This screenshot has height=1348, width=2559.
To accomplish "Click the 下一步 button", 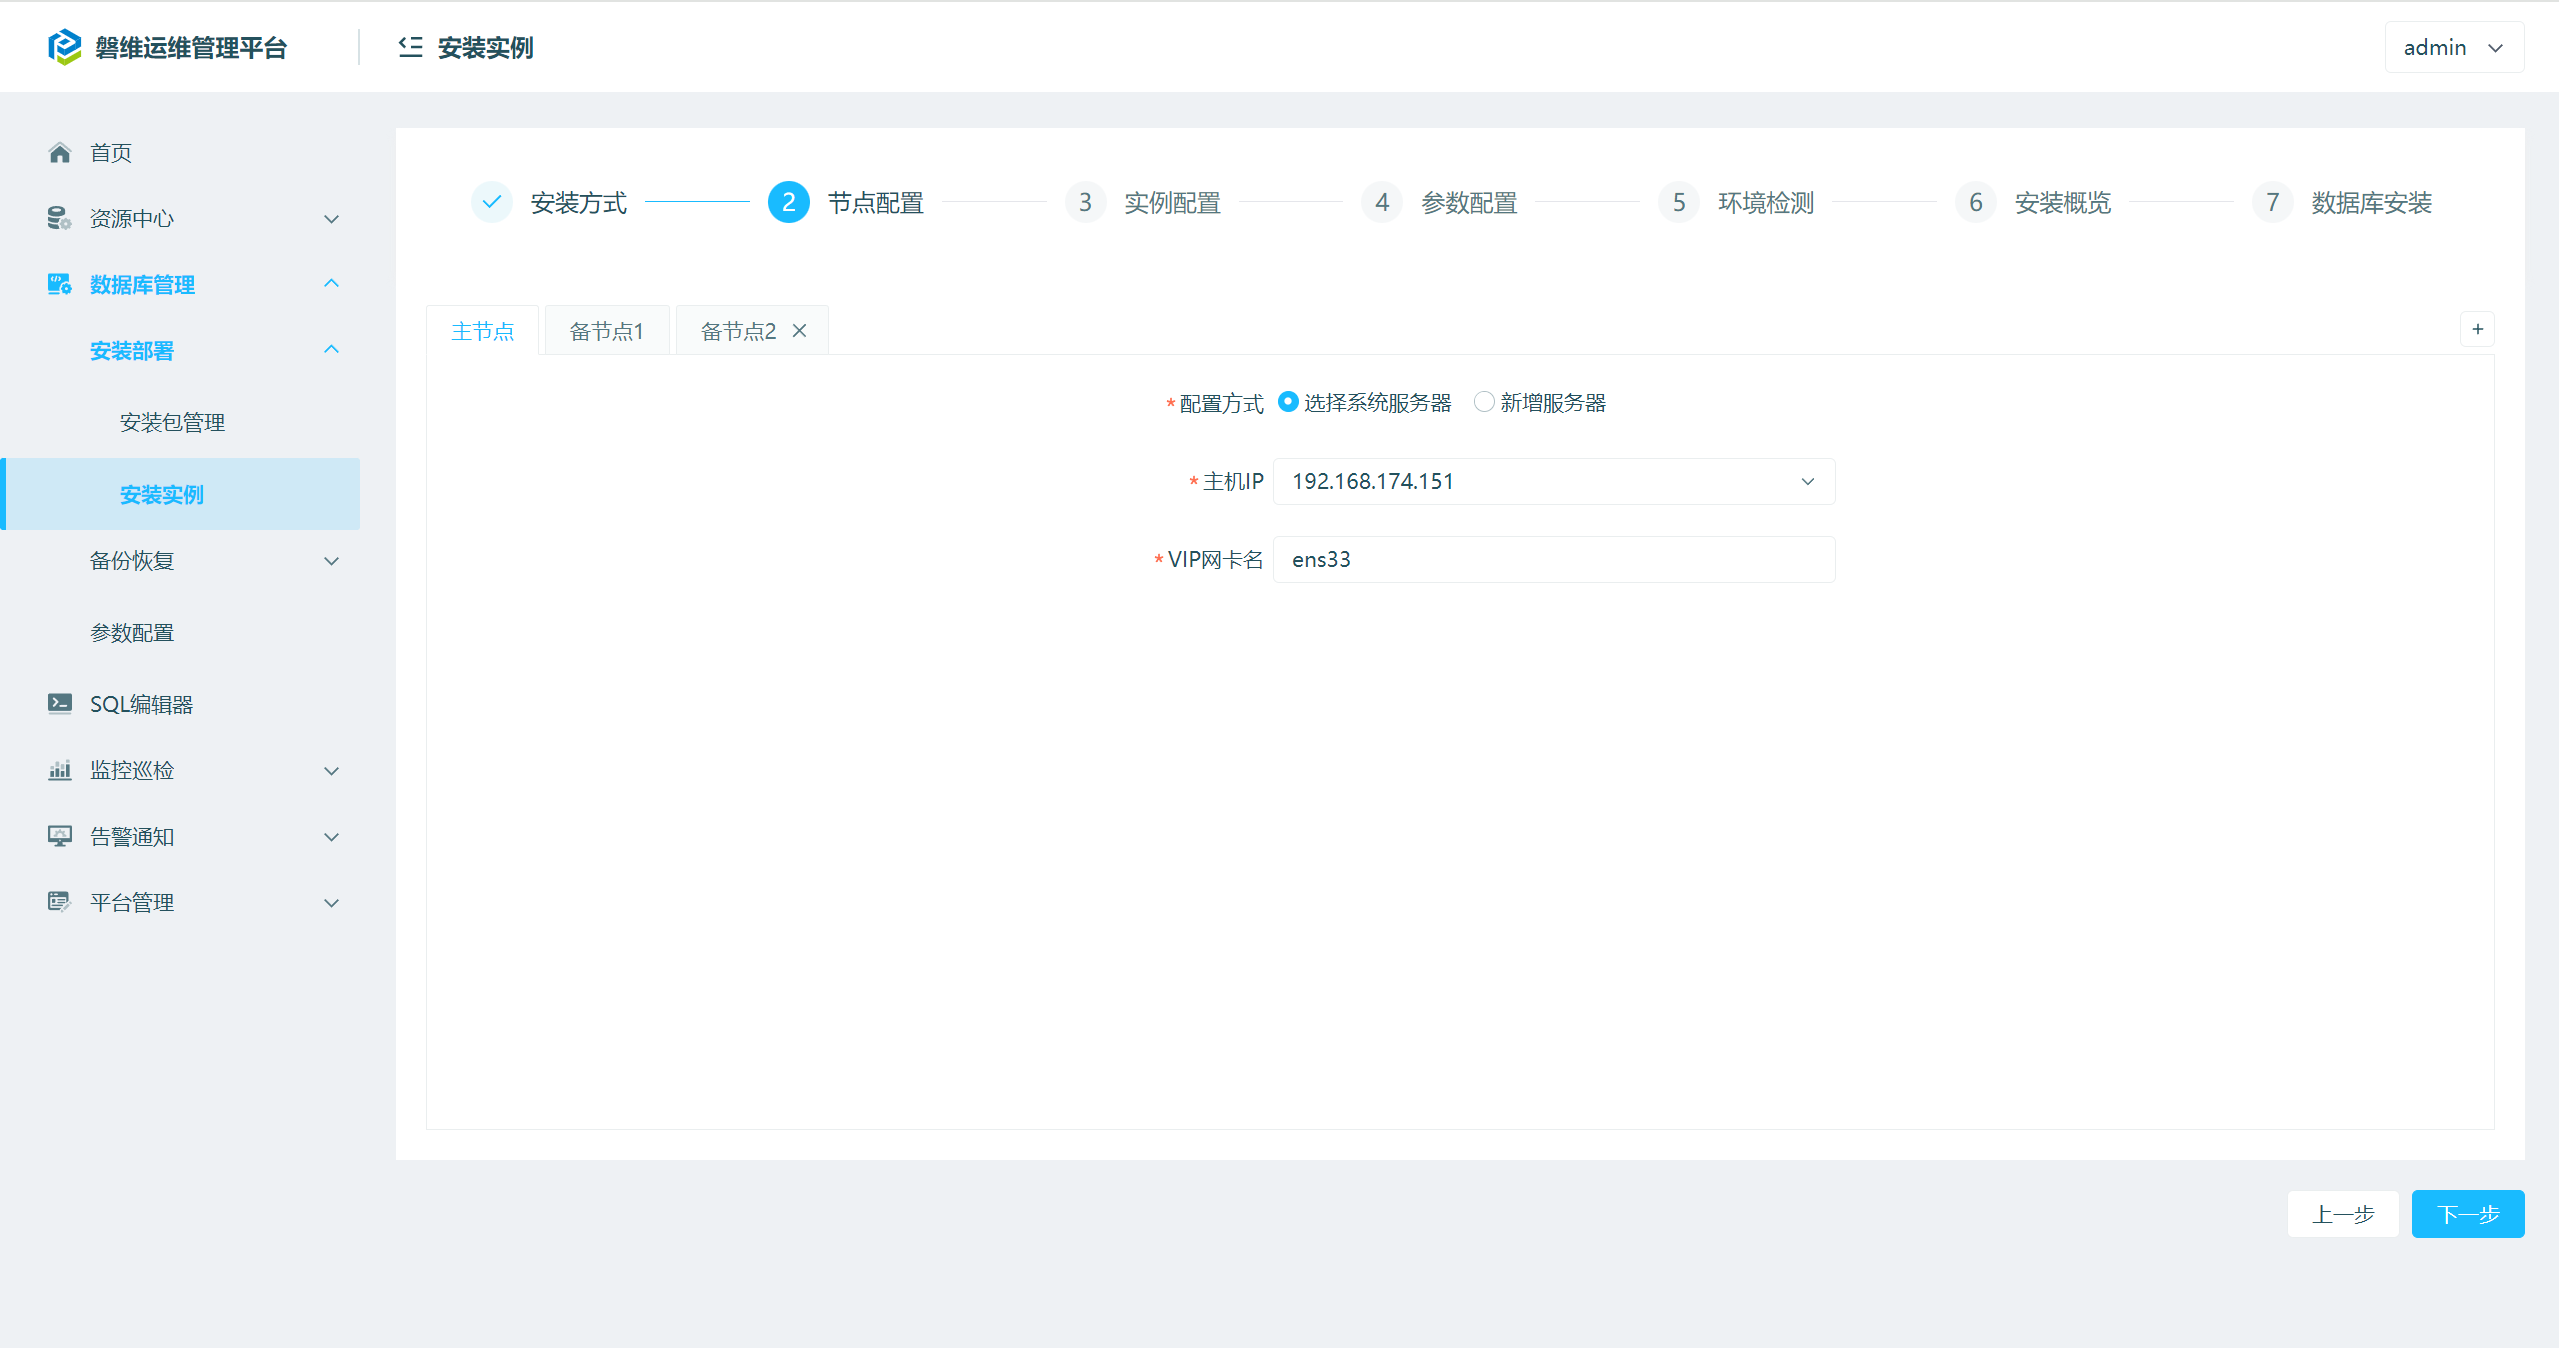I will pyautogui.click(x=2467, y=1214).
